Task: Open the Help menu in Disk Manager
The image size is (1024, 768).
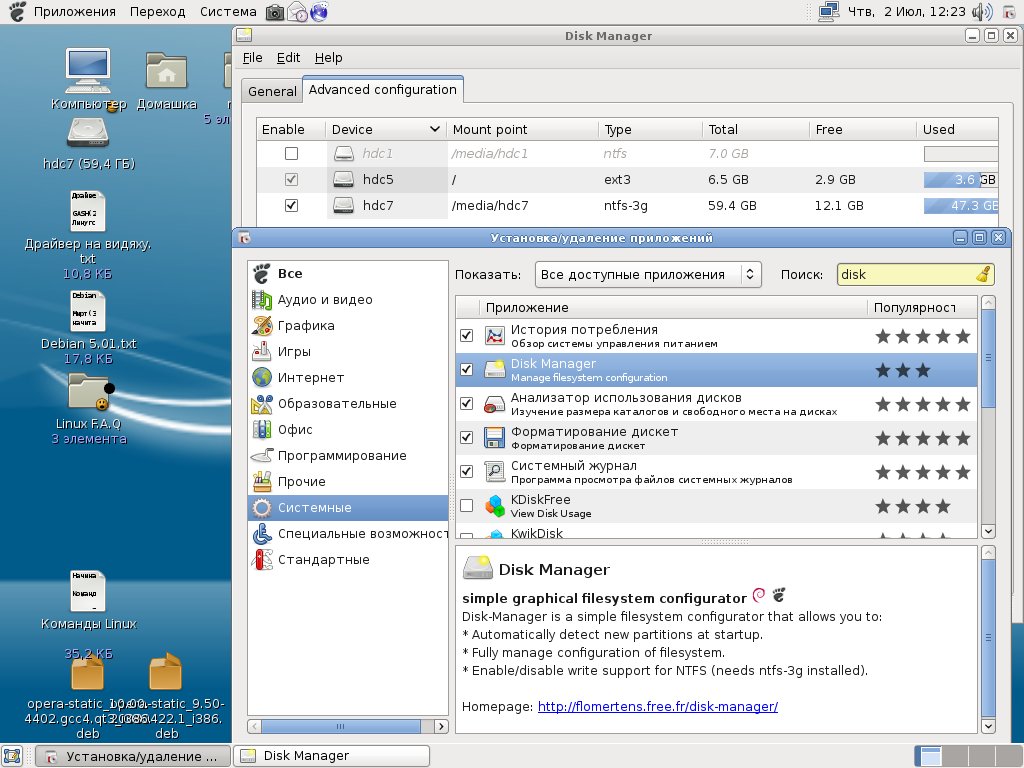Action: click(x=328, y=57)
